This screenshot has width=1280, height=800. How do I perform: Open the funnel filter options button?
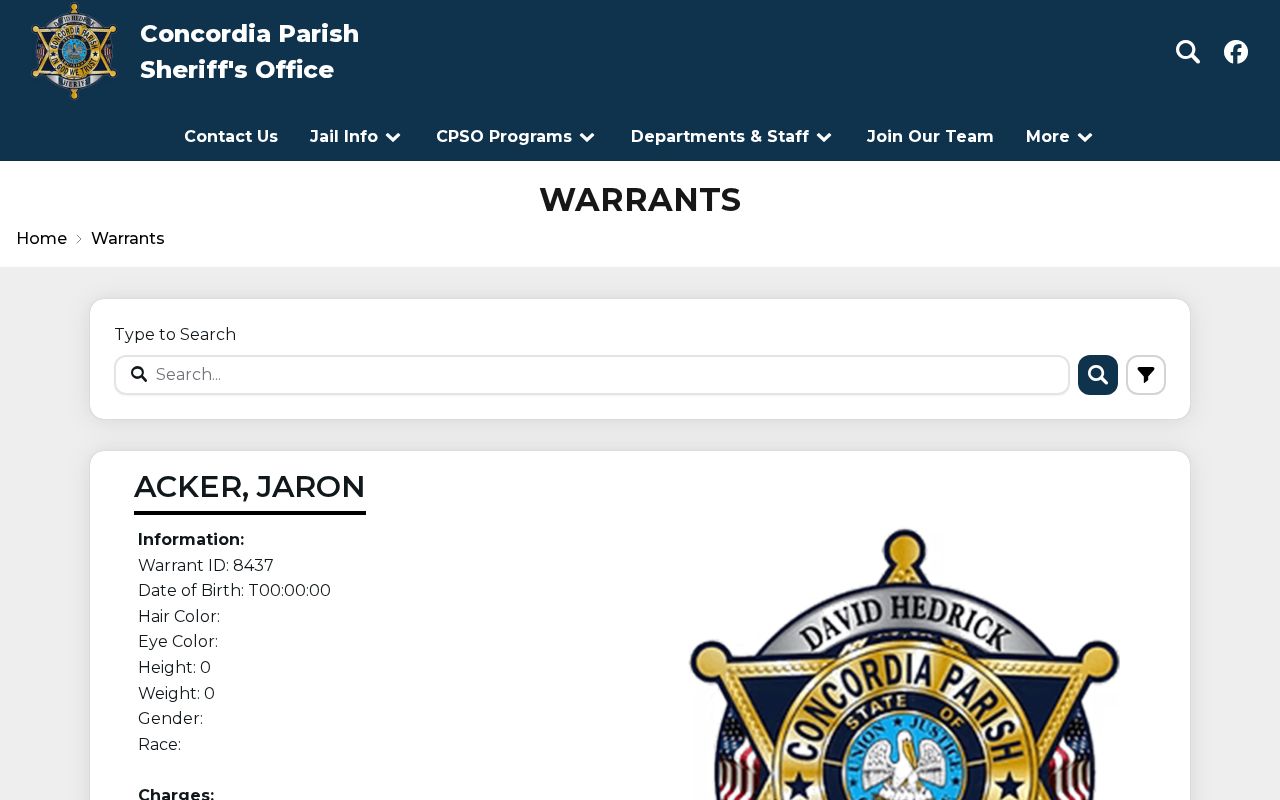click(1146, 375)
